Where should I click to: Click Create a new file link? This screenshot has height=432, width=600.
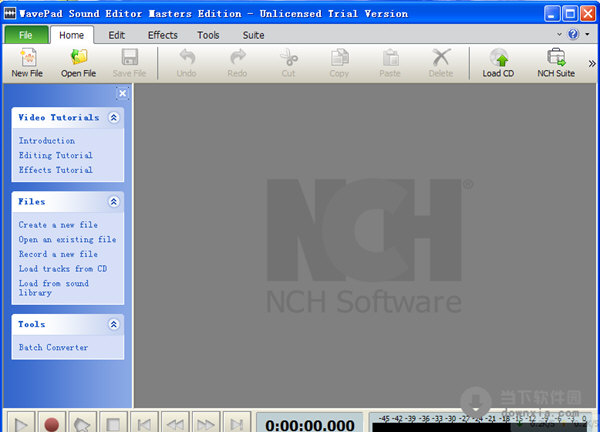(x=58, y=225)
